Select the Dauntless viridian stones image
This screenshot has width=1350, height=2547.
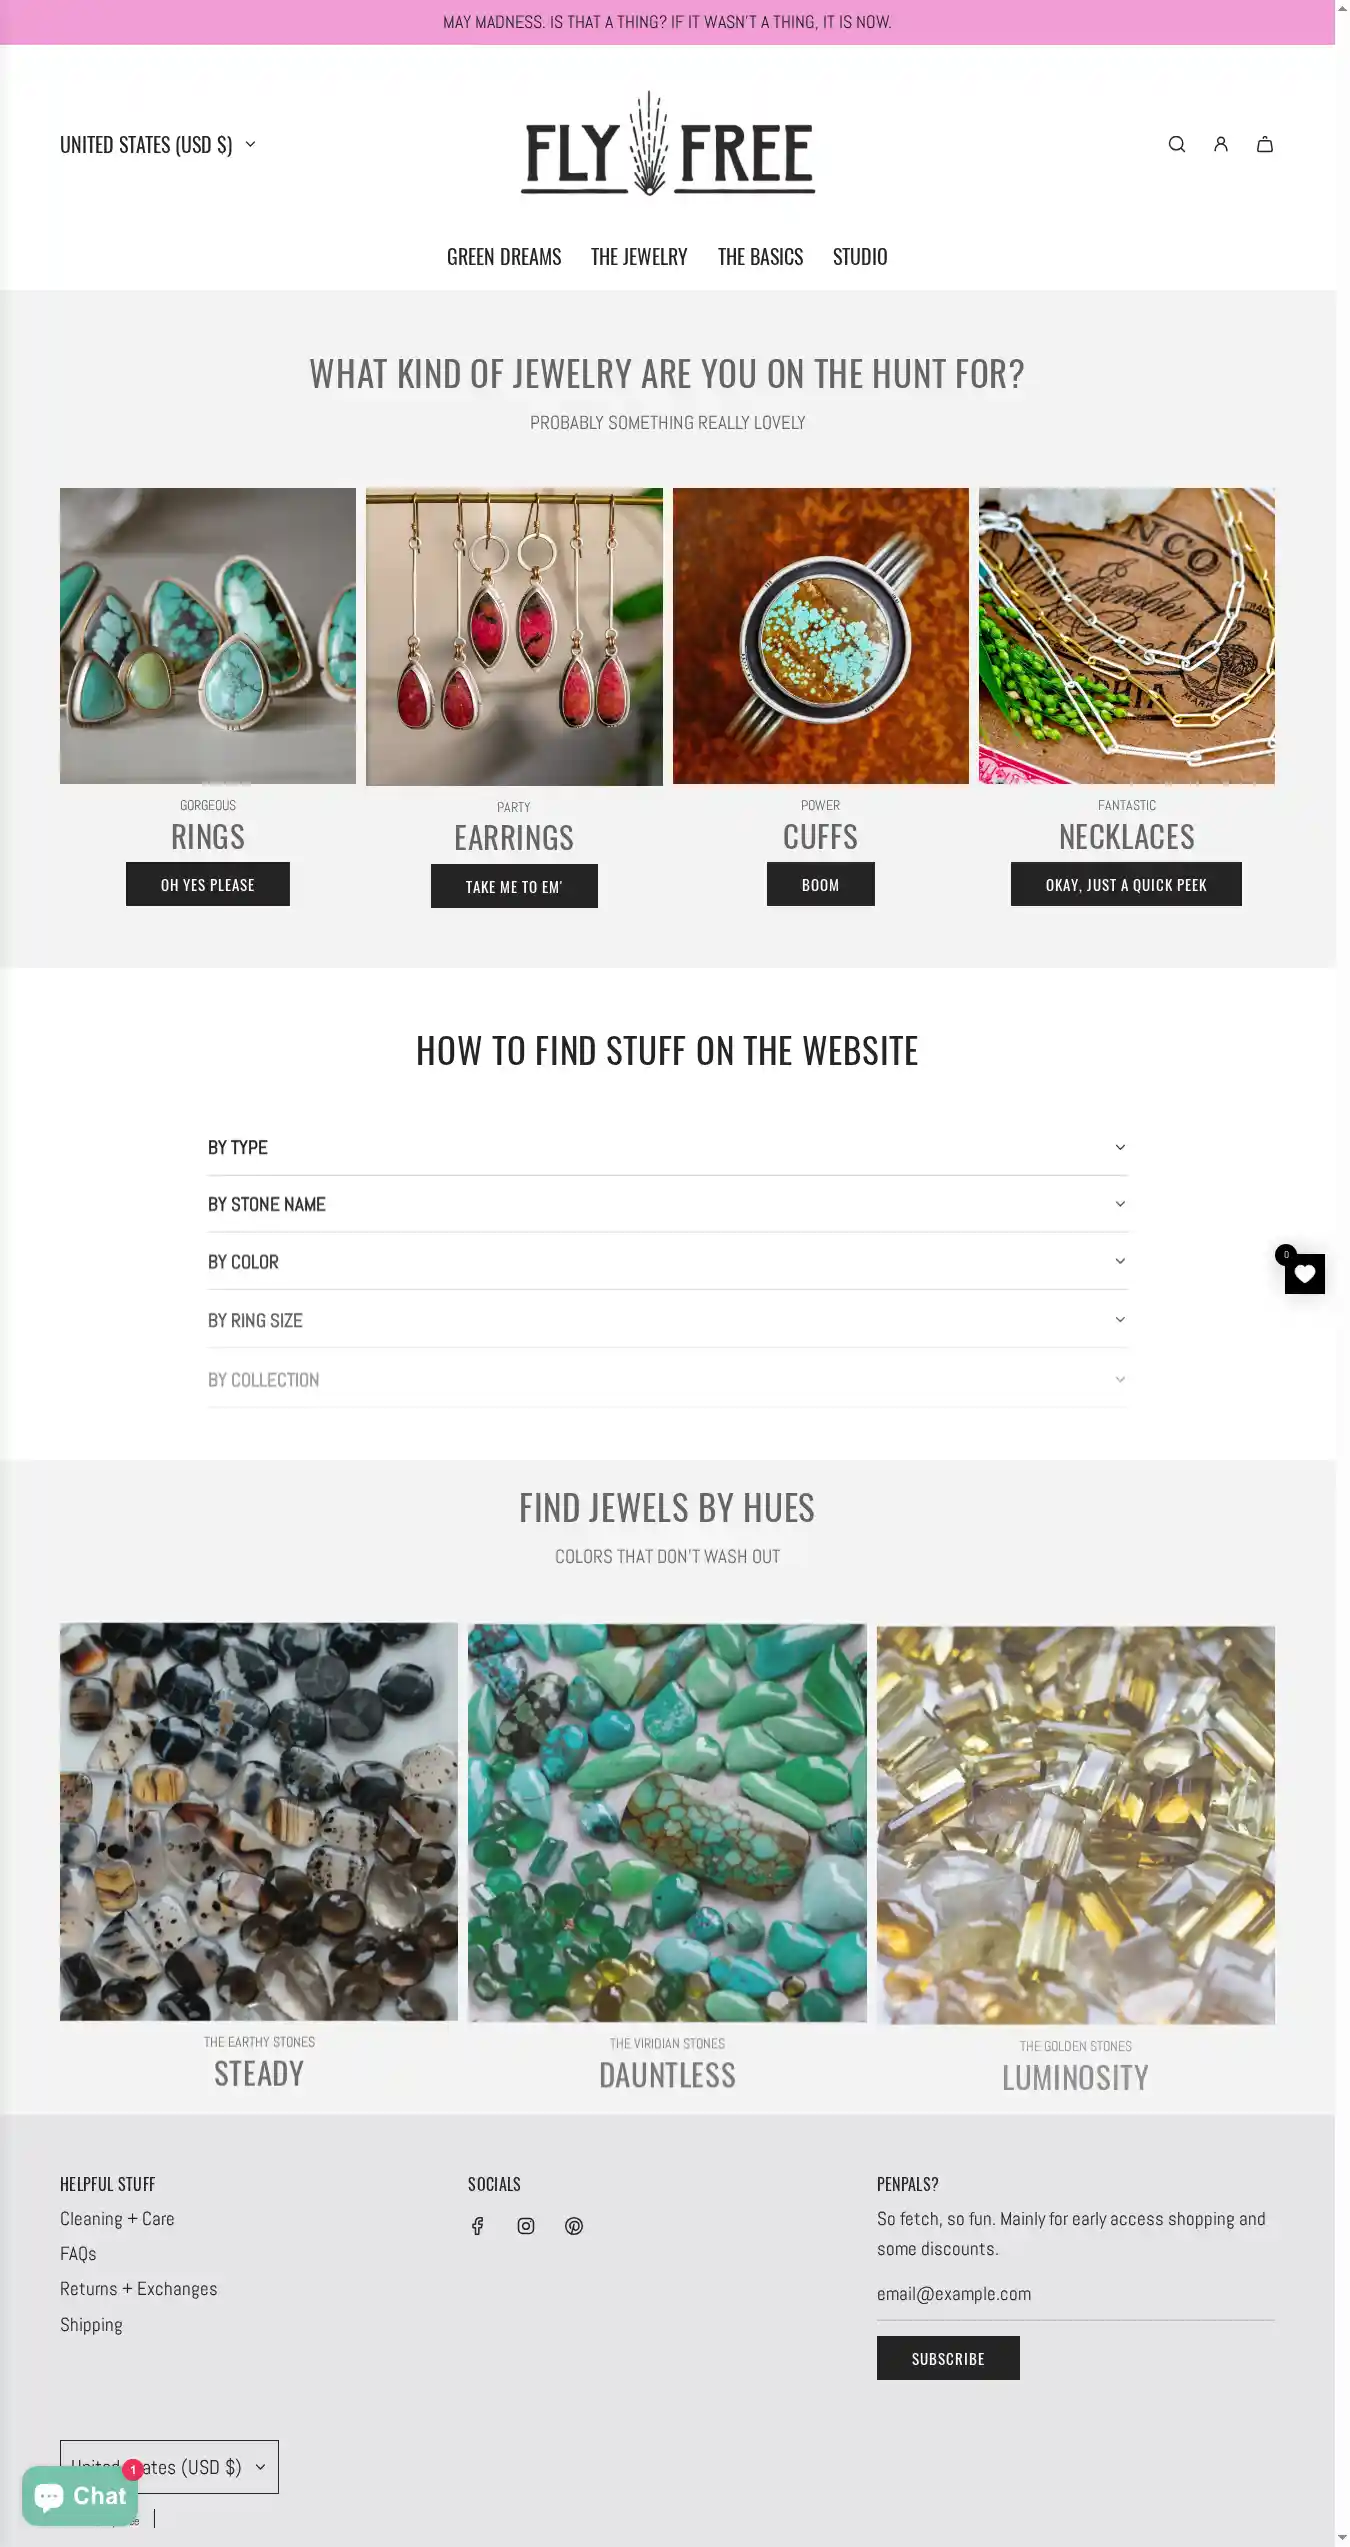[x=667, y=1822]
